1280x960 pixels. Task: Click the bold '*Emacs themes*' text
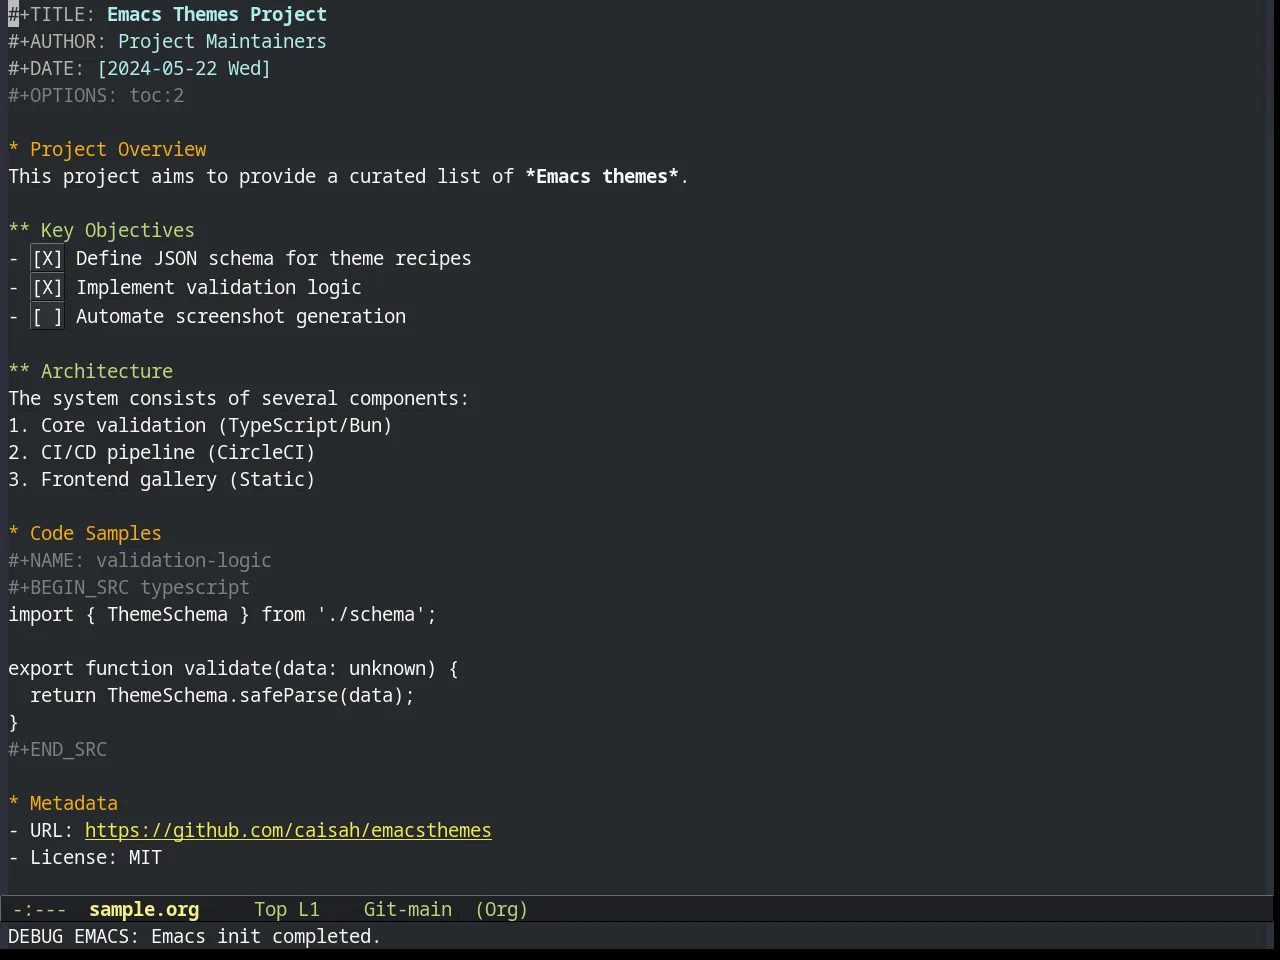pyautogui.click(x=602, y=177)
